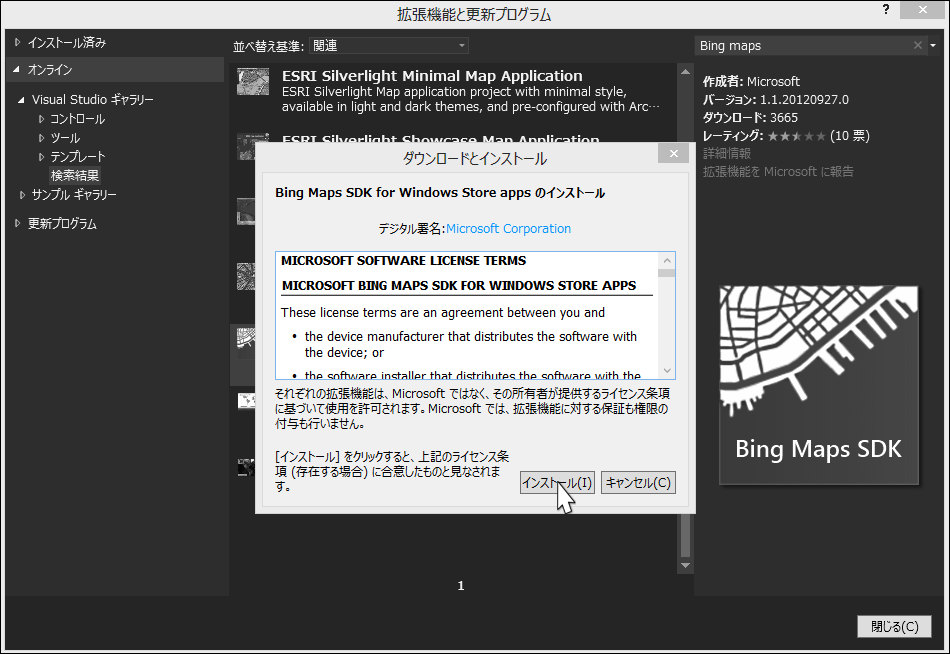Open the search box dropdown arrow
The width and height of the screenshot is (950, 654).
coord(933,45)
